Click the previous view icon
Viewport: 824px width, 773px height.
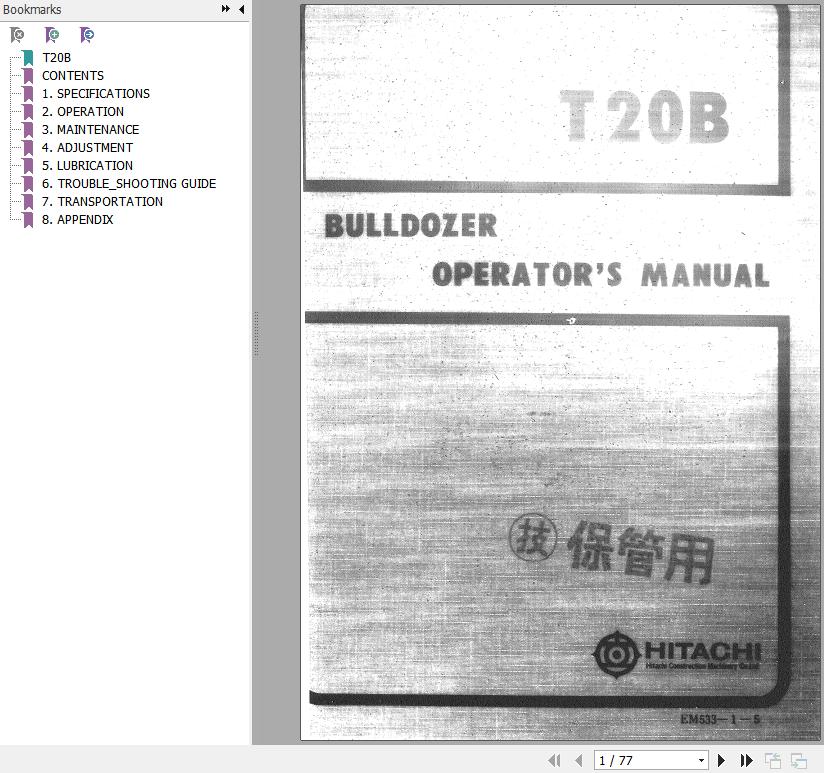[x=773, y=760]
